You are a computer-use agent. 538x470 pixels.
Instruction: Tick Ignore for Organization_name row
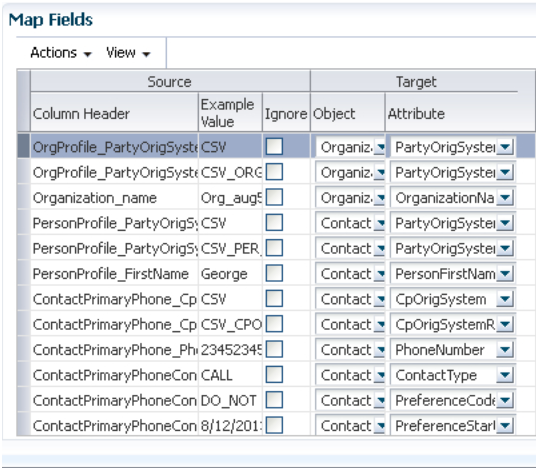(274, 197)
